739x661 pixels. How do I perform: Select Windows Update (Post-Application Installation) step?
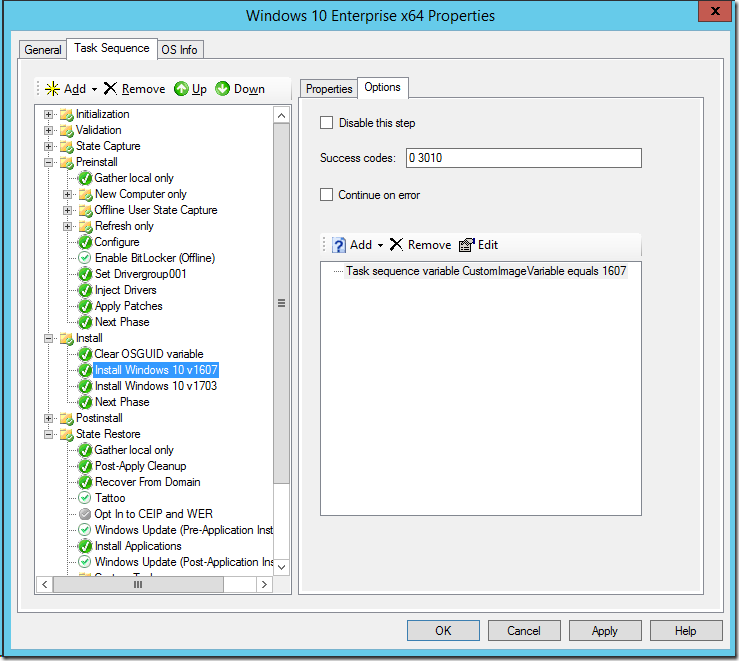point(184,562)
